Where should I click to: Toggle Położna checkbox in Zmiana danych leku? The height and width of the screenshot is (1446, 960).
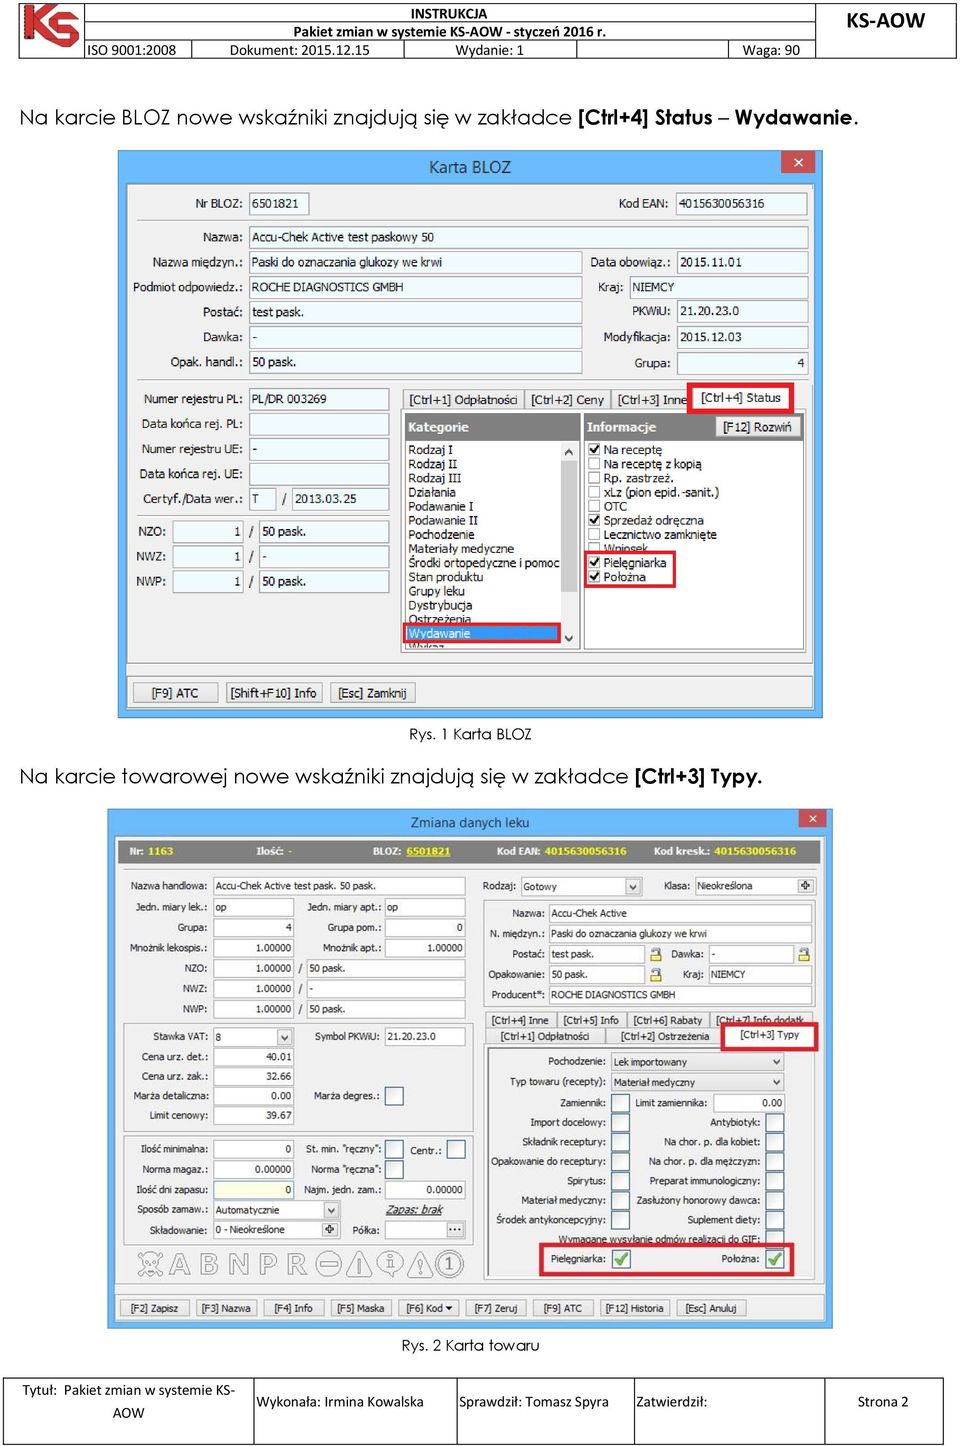[775, 1259]
